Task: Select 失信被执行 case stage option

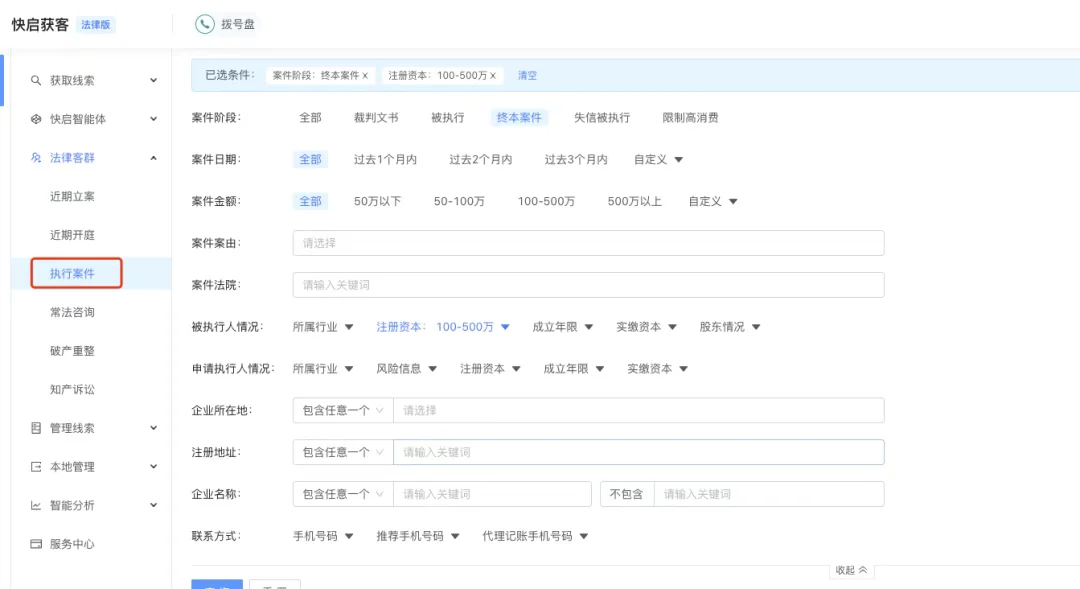Action: point(602,116)
